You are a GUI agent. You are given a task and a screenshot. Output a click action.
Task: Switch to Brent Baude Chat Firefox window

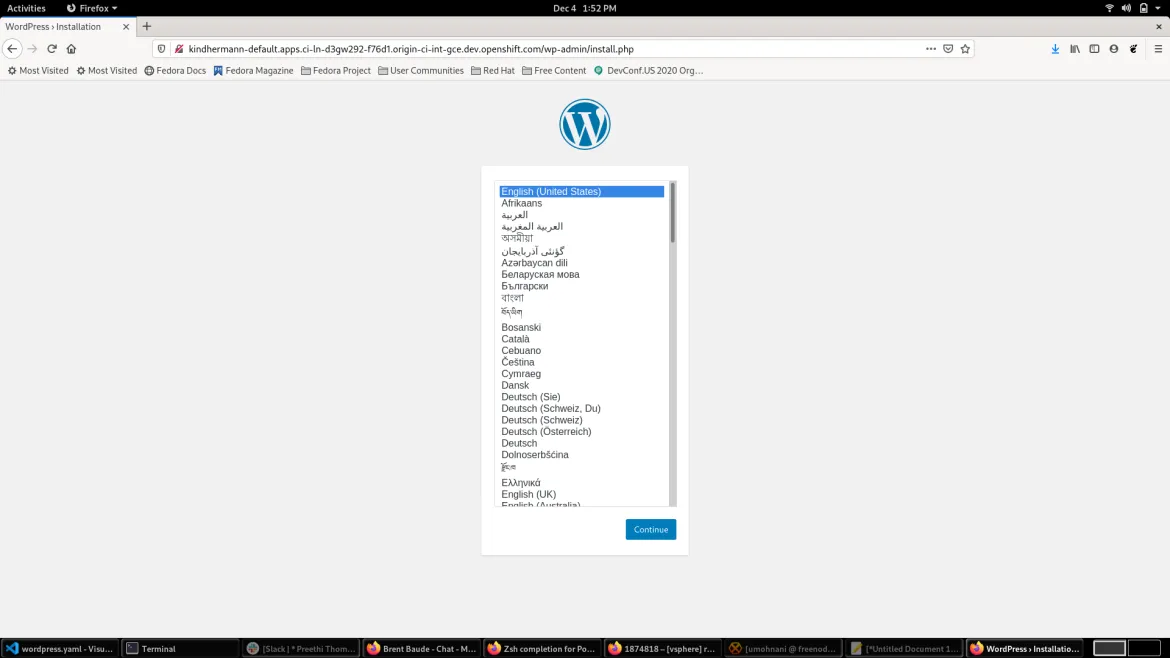[x=422, y=648]
